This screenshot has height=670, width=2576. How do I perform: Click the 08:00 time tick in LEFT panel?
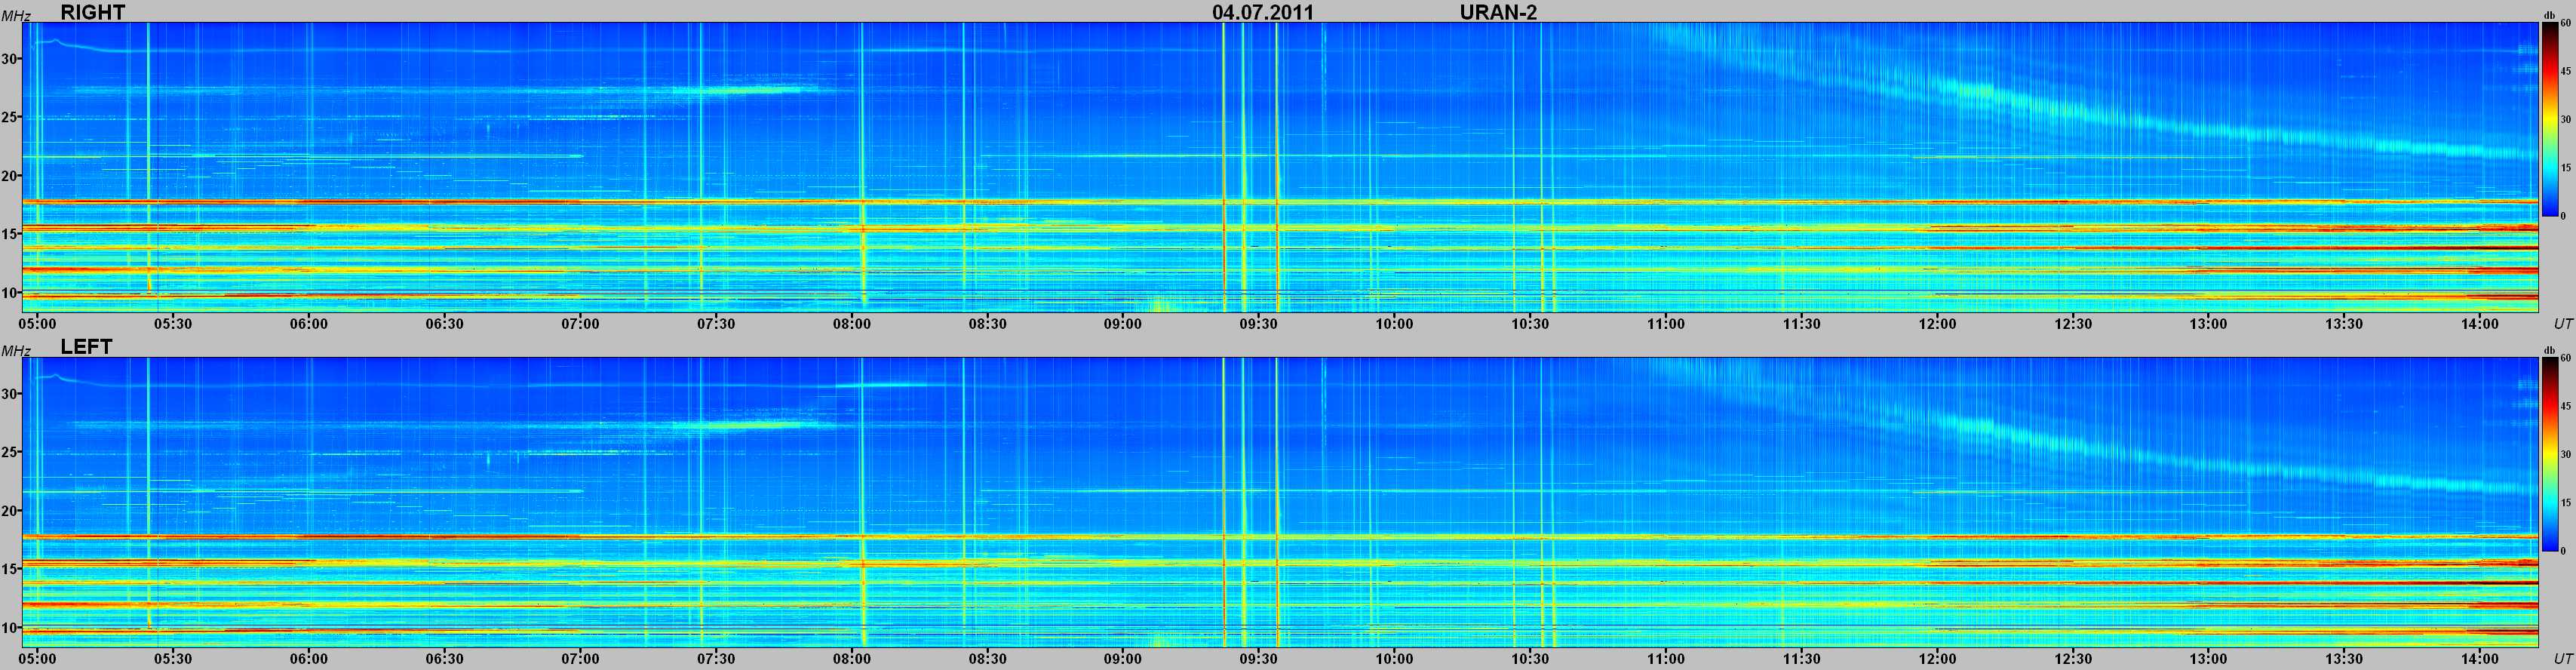[x=852, y=659]
